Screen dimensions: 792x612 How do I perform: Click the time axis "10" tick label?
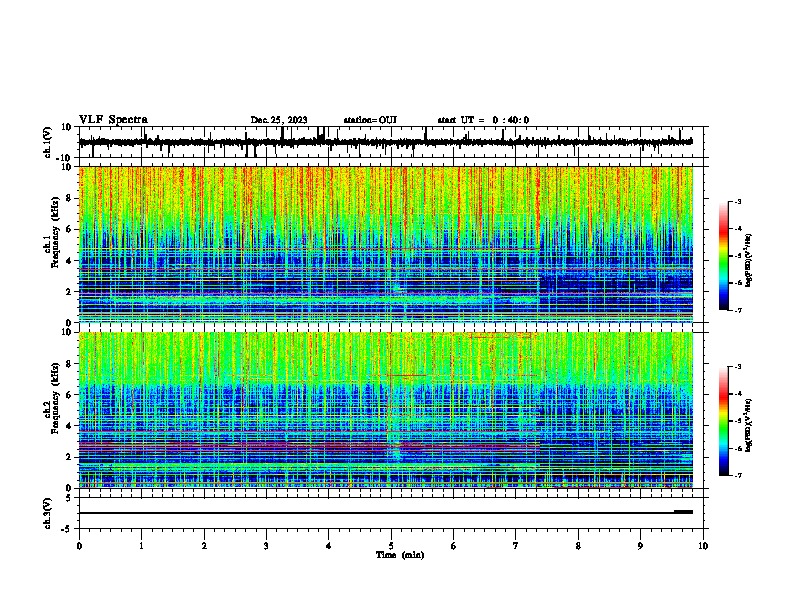(x=703, y=545)
